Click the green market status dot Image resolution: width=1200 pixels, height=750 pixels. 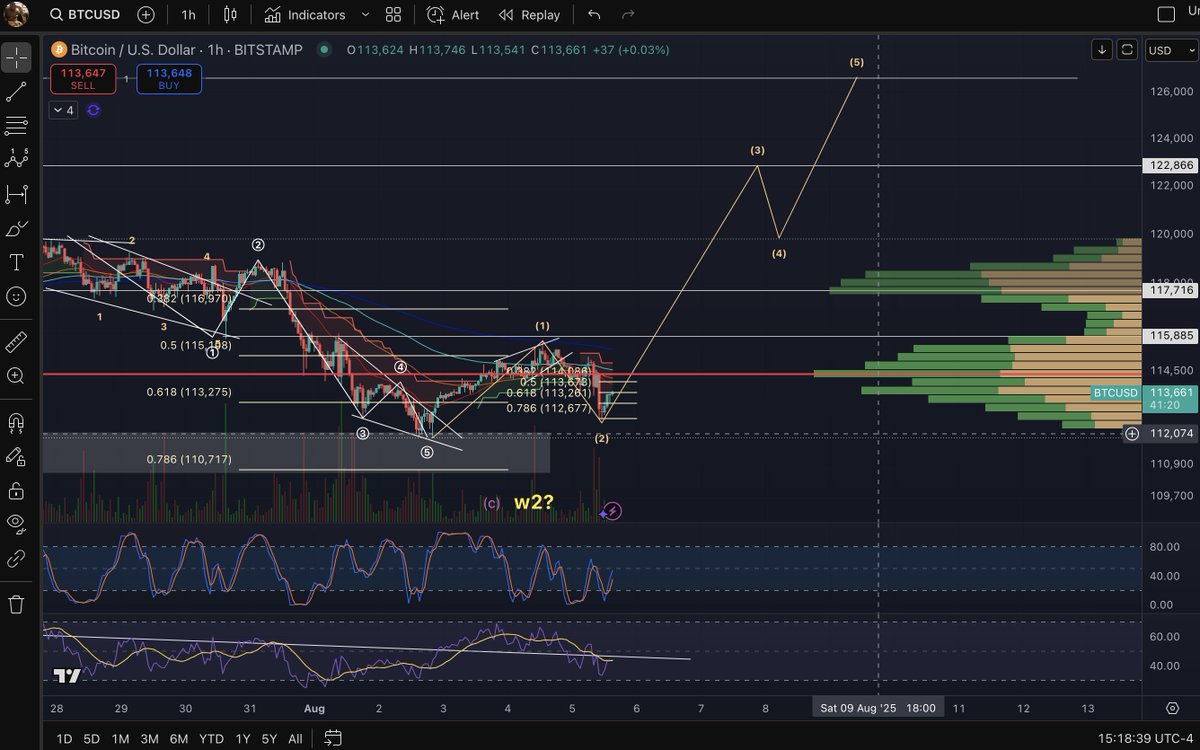(x=323, y=49)
